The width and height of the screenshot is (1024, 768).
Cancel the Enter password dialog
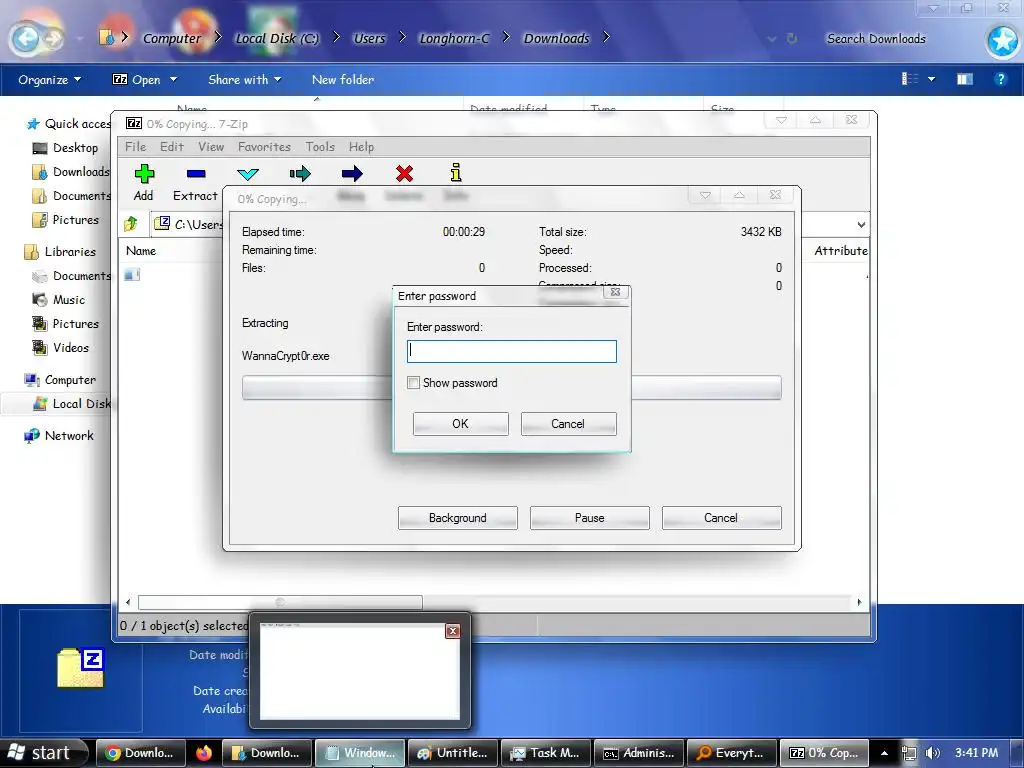coord(568,424)
